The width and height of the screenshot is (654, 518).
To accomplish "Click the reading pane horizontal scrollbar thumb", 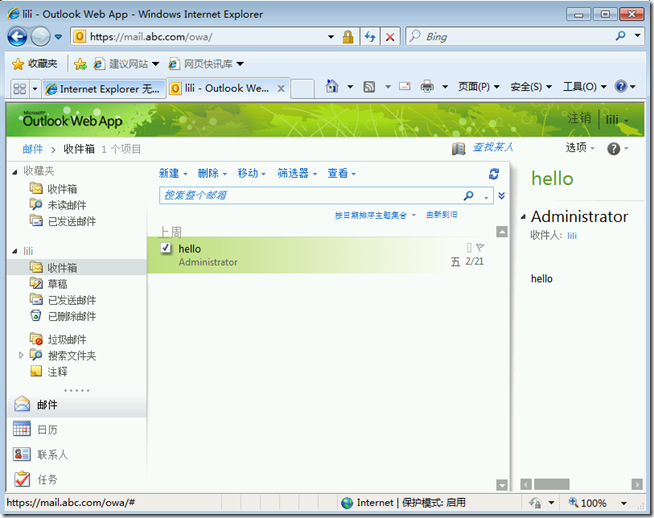I will coord(551,484).
